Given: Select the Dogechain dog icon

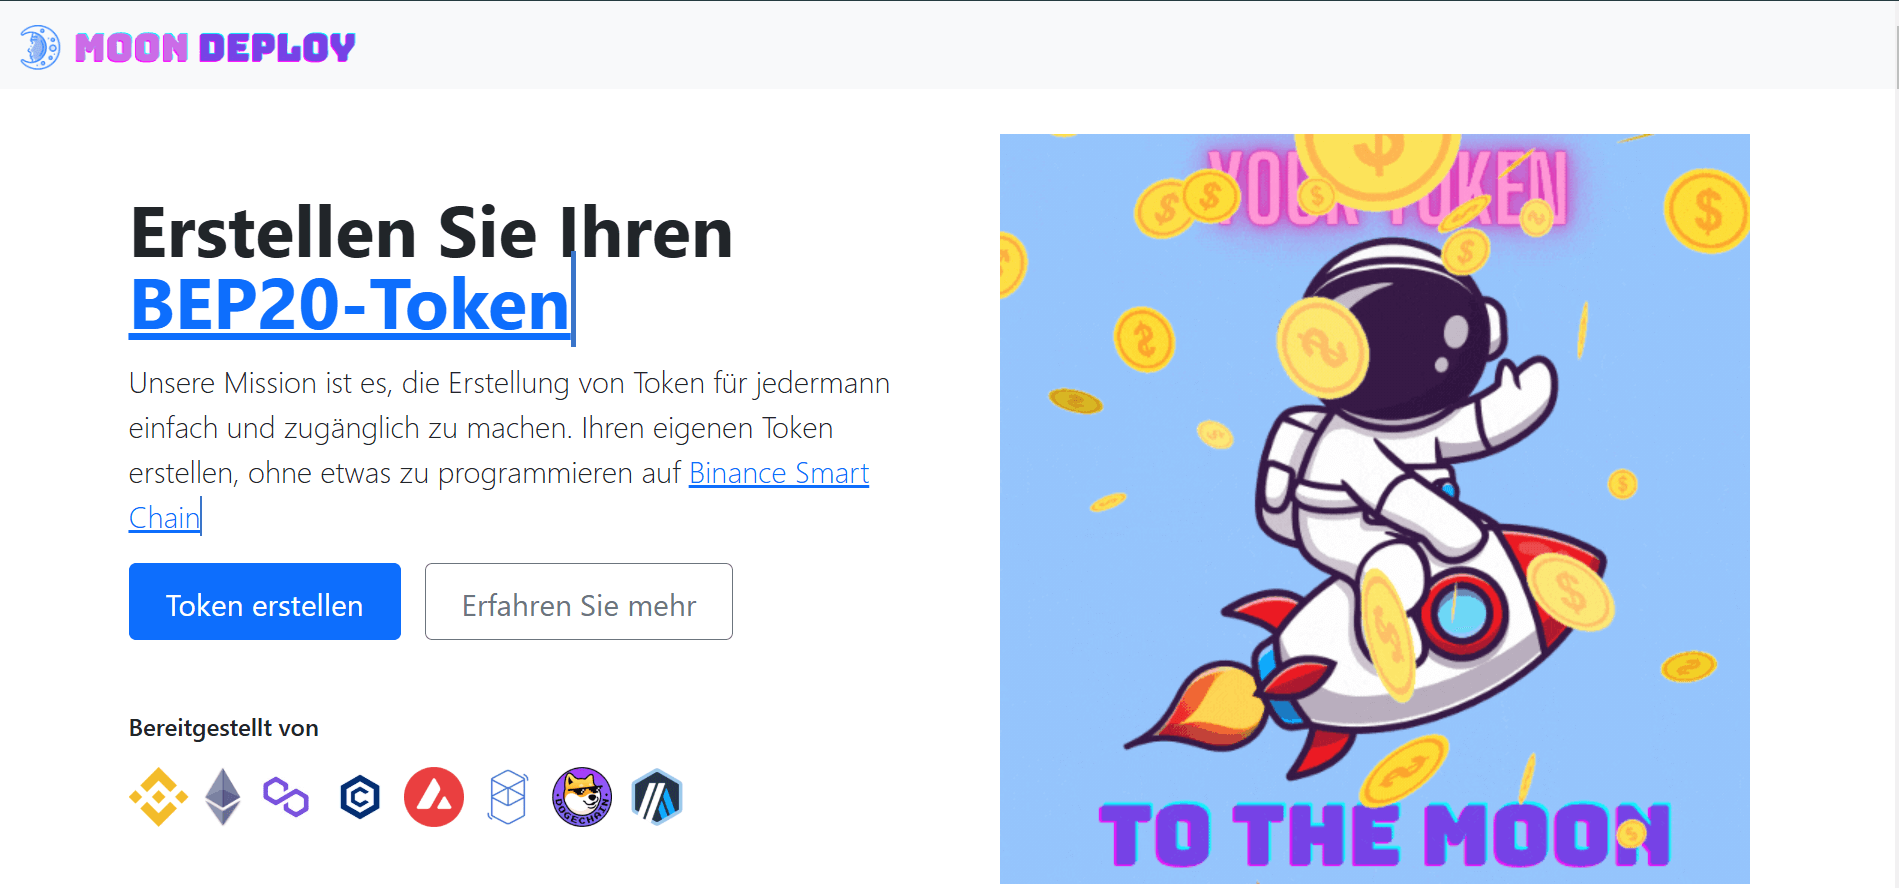Looking at the screenshot, I should pos(582,797).
